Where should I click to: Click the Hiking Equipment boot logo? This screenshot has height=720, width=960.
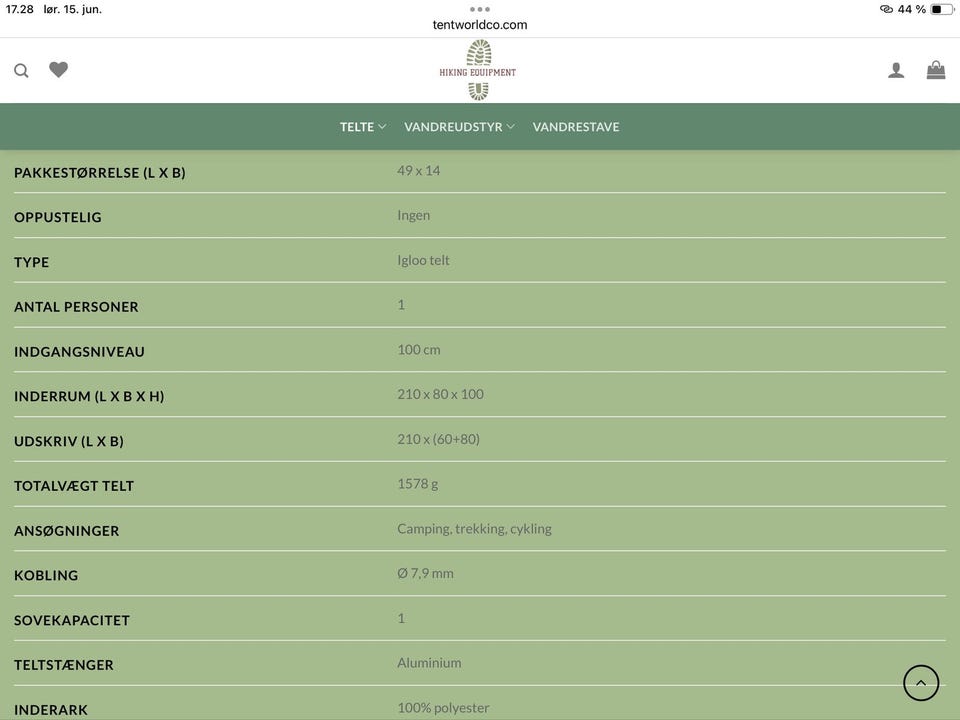pos(478,70)
